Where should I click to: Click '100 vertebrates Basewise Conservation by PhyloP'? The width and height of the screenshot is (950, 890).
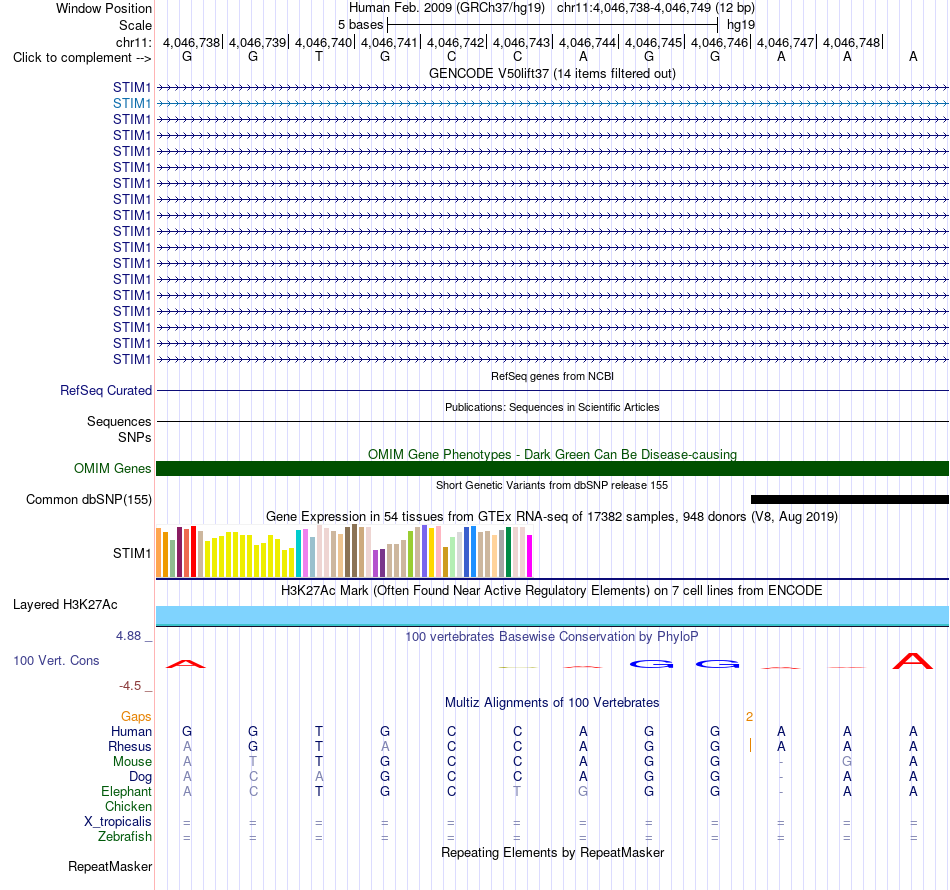pyautogui.click(x=552, y=637)
